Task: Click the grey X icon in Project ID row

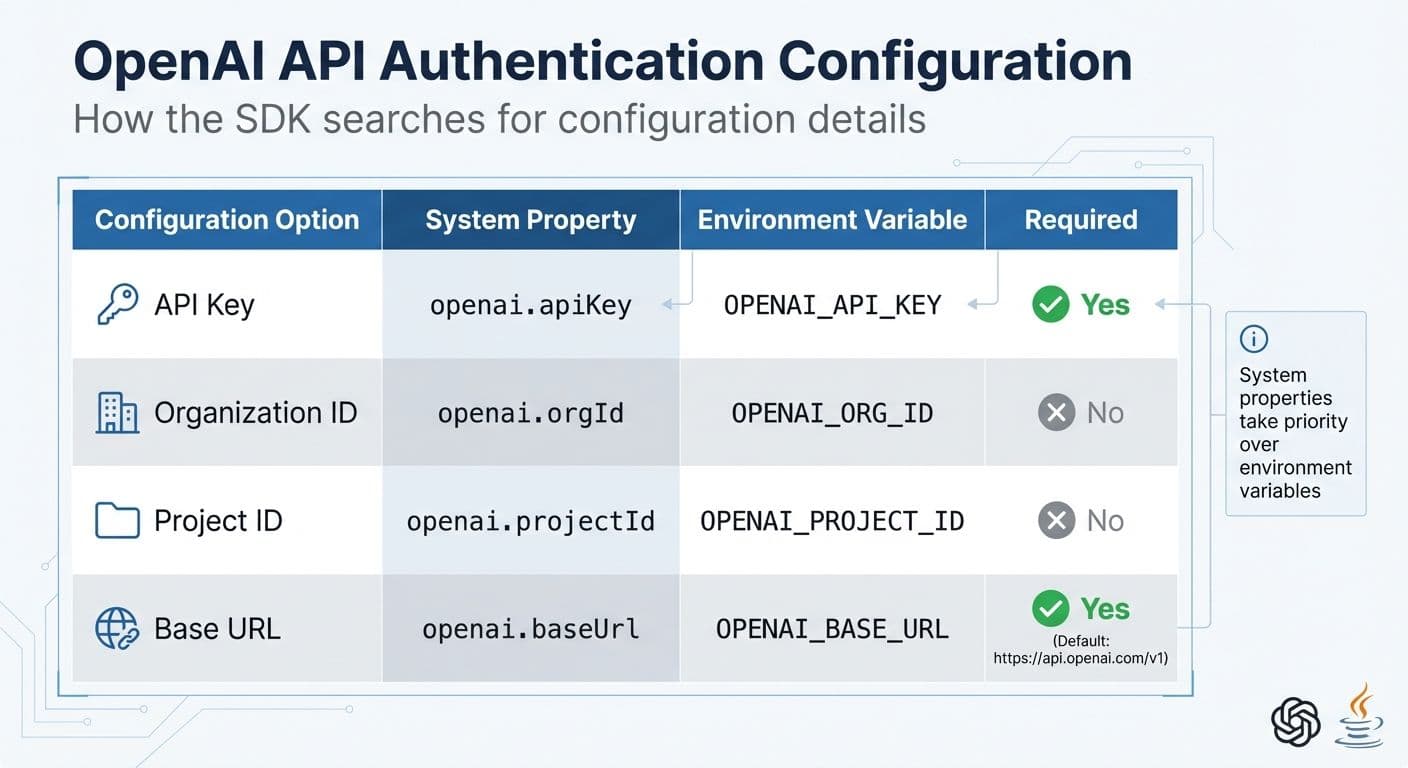Action: point(1056,520)
